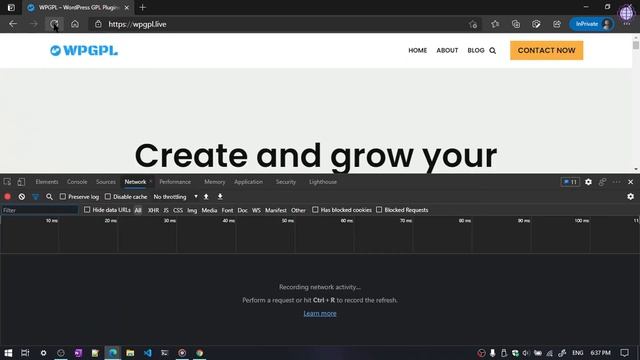Open File Explorer from taskbar
The height and width of the screenshot is (360, 640).
coord(130,353)
